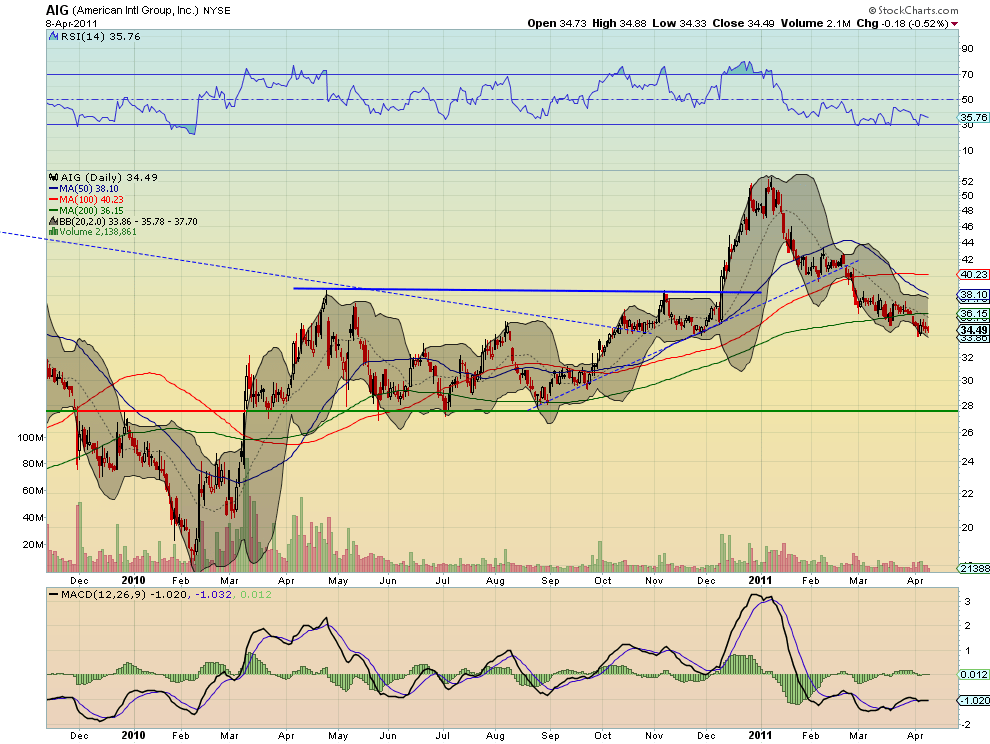Viewport: 990px width, 744px height.
Task: Click the MA(100) 40.23 legend text
Action: (x=92, y=200)
